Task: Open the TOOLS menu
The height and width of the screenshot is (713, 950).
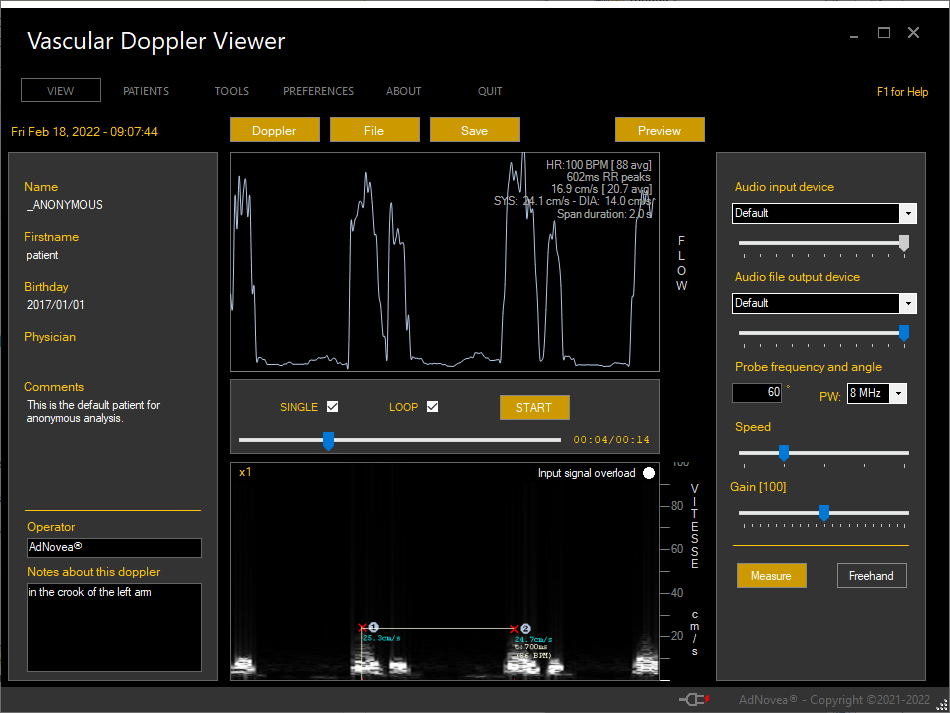Action: (x=231, y=91)
